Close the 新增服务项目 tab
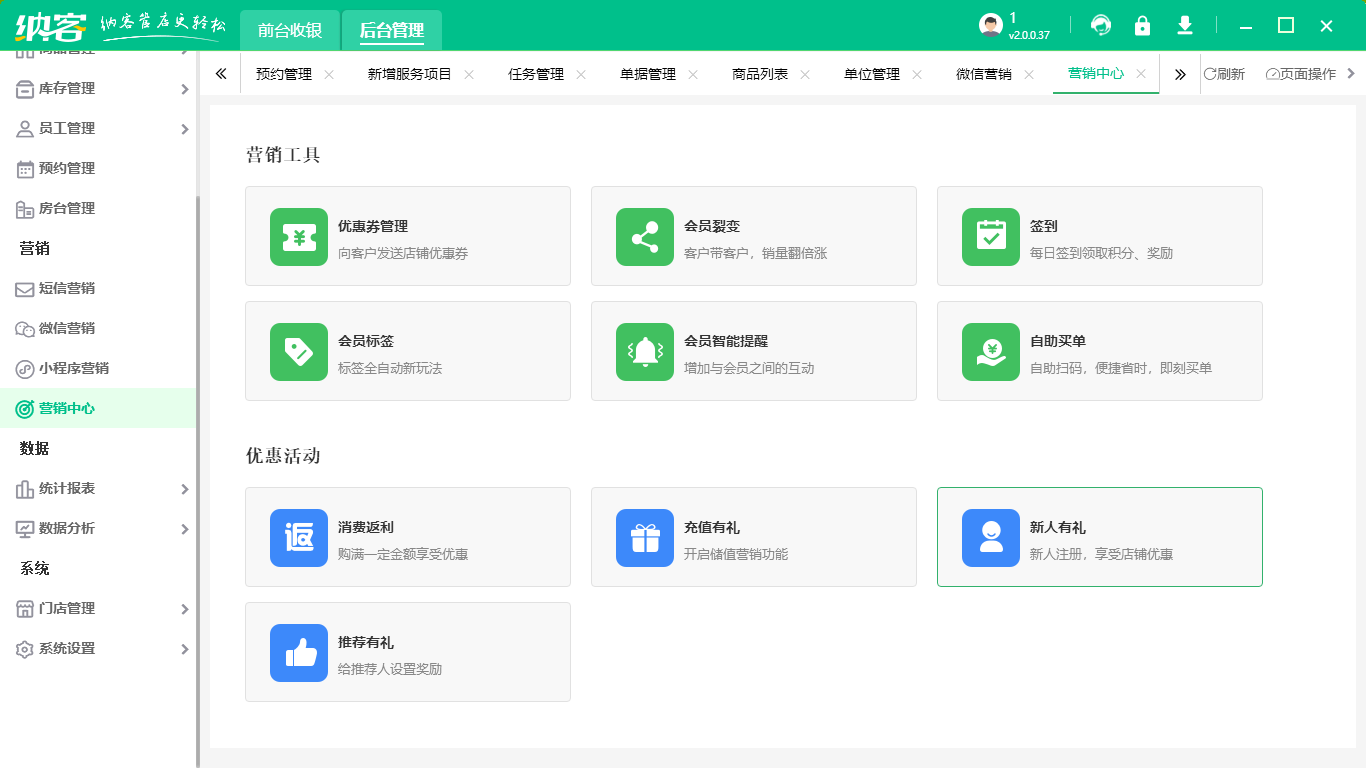1366x768 pixels. pyautogui.click(x=469, y=75)
